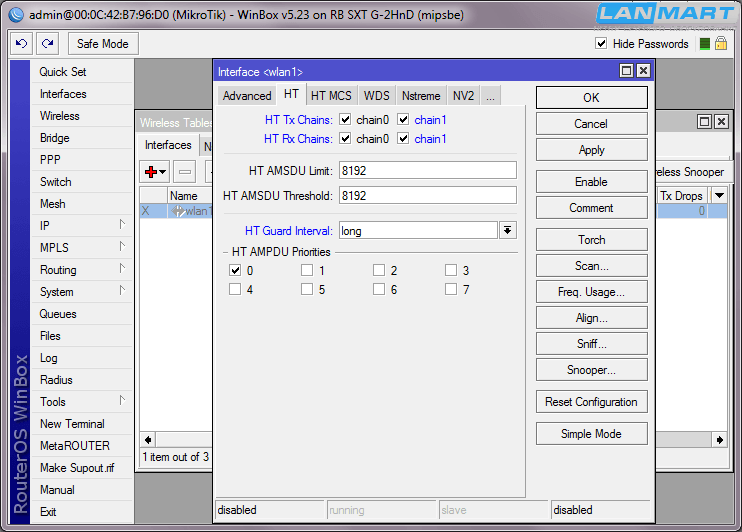Image resolution: width=742 pixels, height=532 pixels.
Task: Click the green traffic indicator icon
Action: point(705,44)
